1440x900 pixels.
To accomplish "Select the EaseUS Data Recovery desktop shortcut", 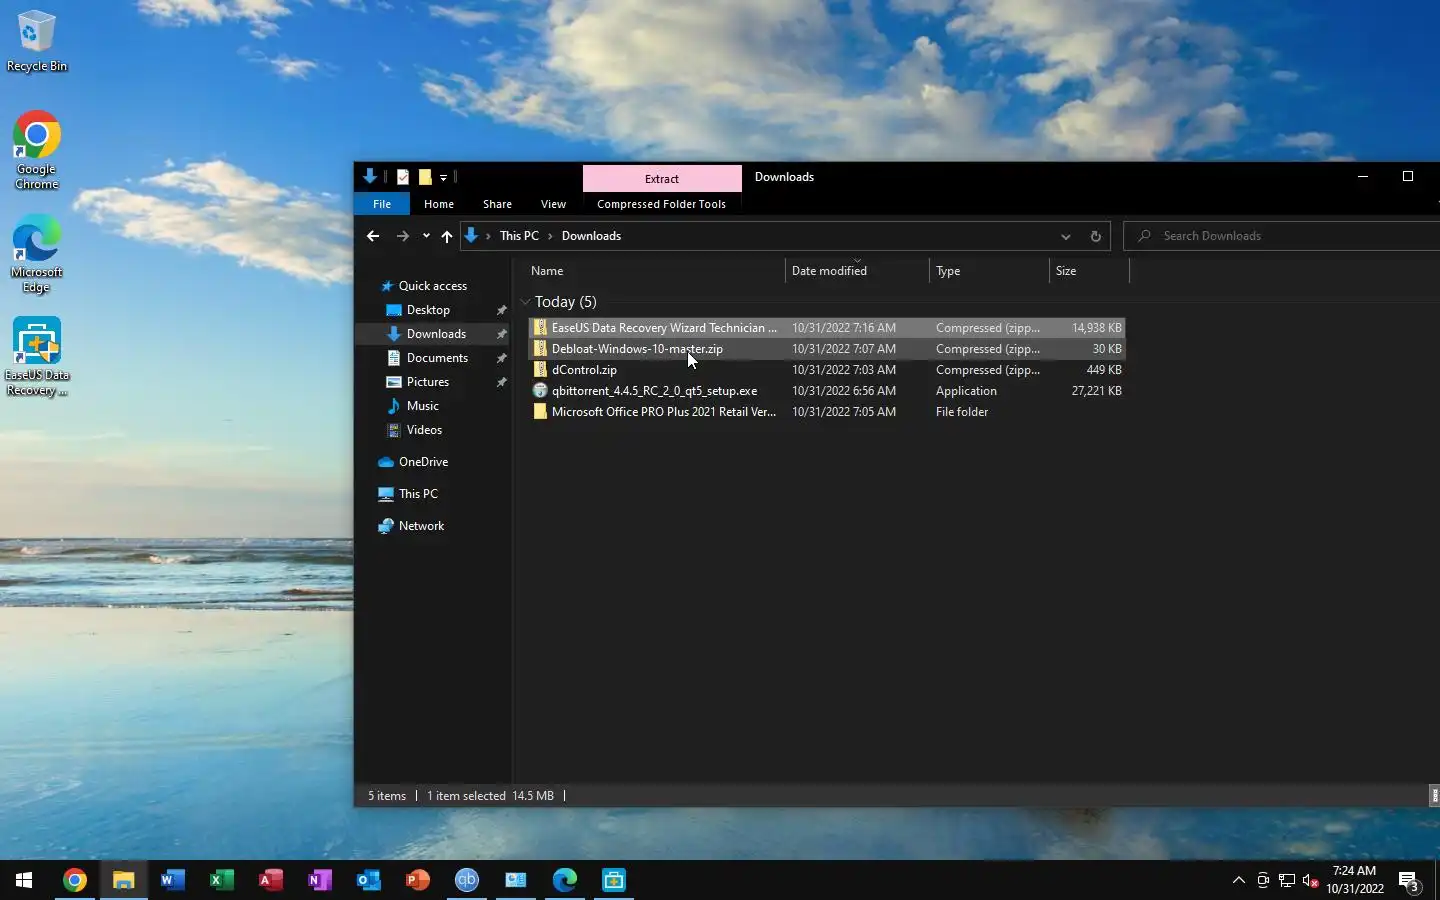I will 37,357.
